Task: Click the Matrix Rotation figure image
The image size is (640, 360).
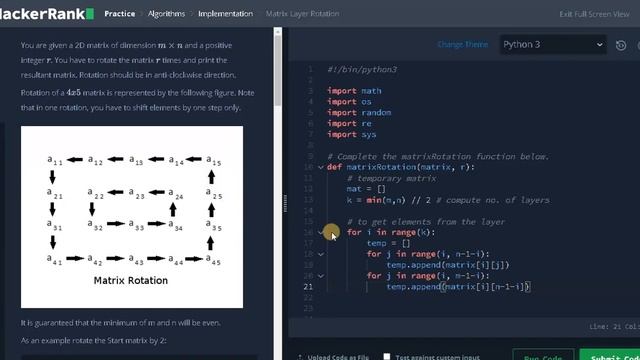Action: [x=132, y=217]
